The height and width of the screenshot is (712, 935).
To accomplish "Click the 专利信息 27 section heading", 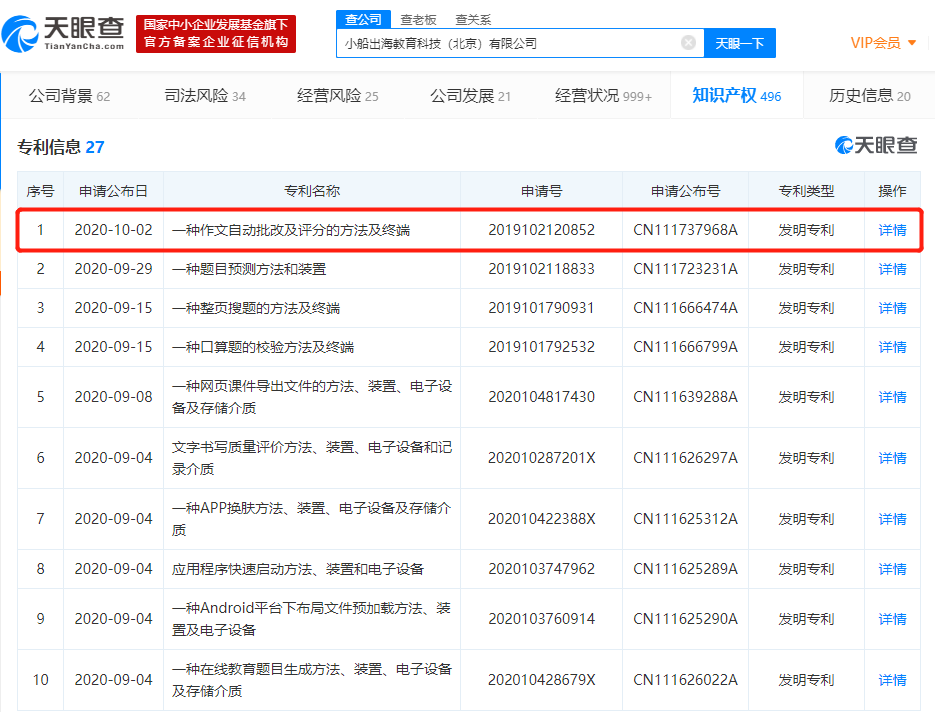I will point(61,147).
